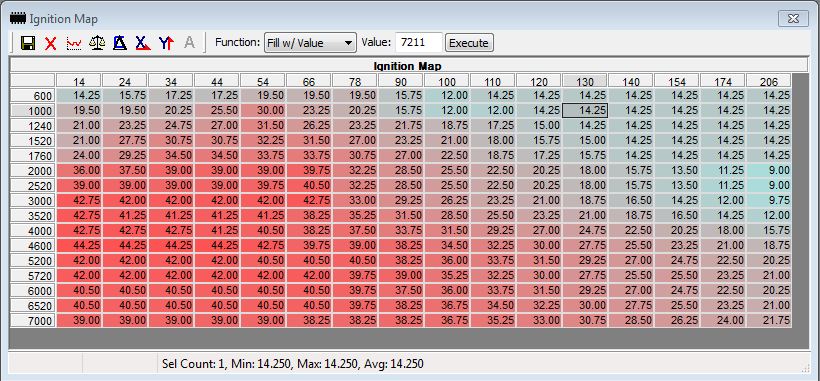This screenshot has height=381, width=820.
Task: Click the greyed-out A icon
Action: coord(189,43)
